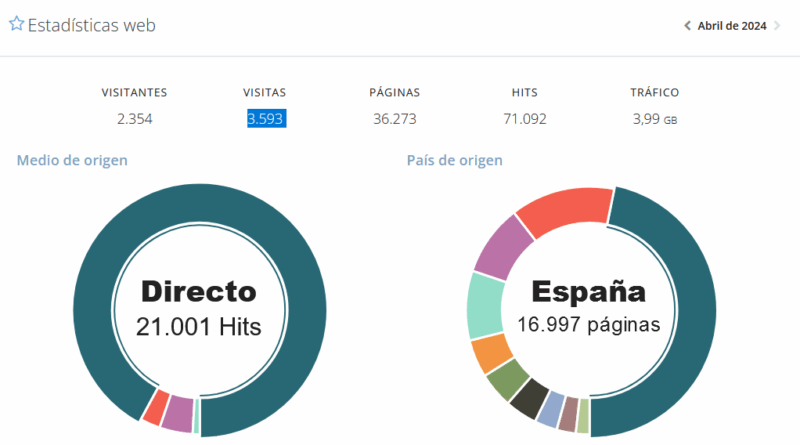
Task: Go to the previous month arrow
Action: (687, 26)
